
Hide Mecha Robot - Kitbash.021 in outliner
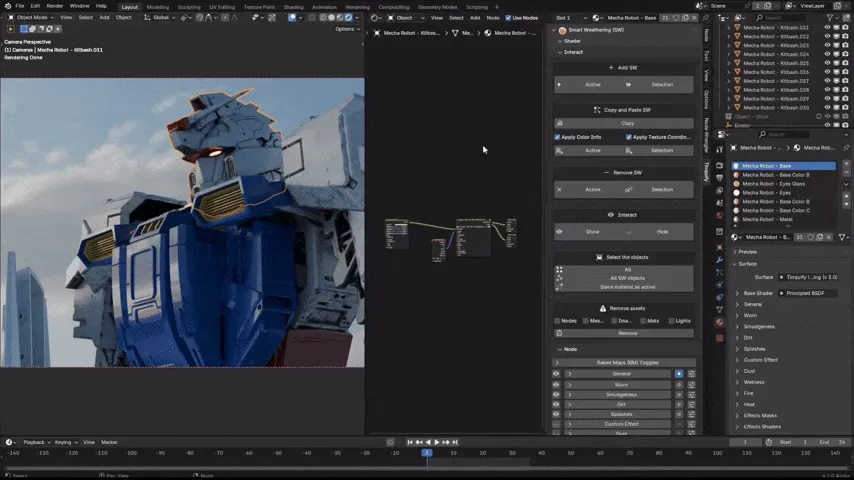click(827, 27)
